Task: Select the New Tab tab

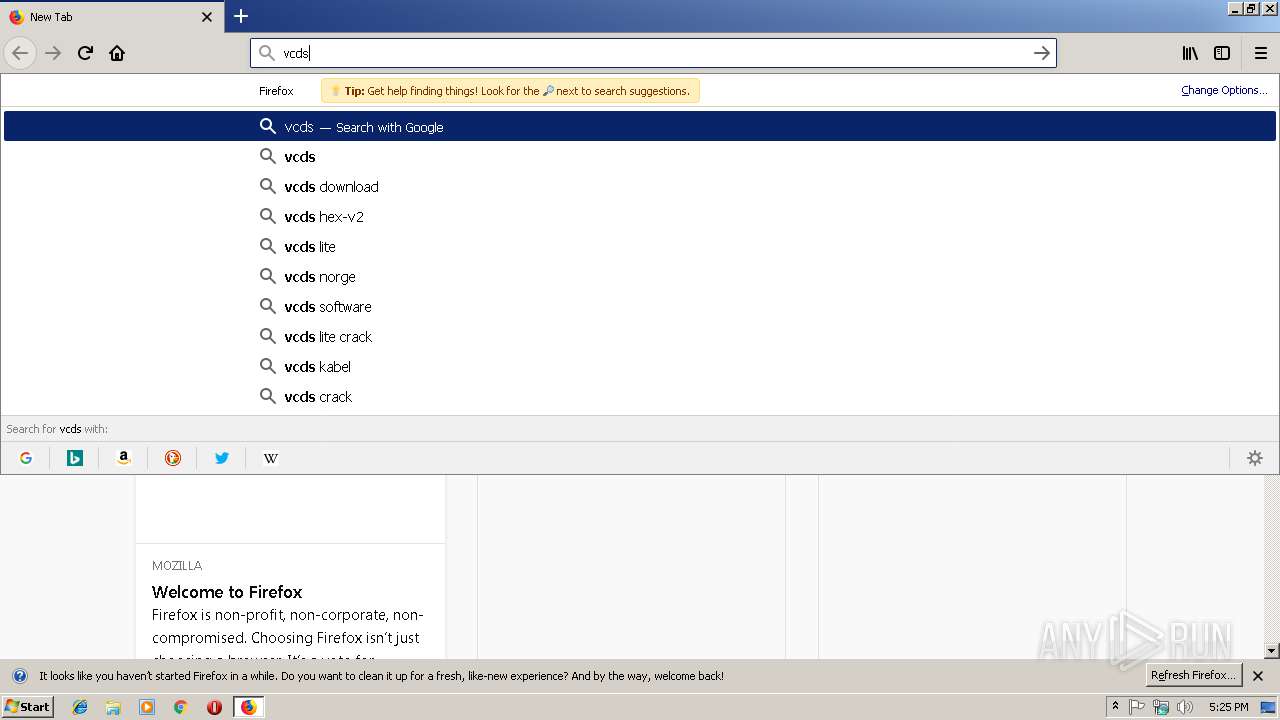Action: (x=110, y=17)
